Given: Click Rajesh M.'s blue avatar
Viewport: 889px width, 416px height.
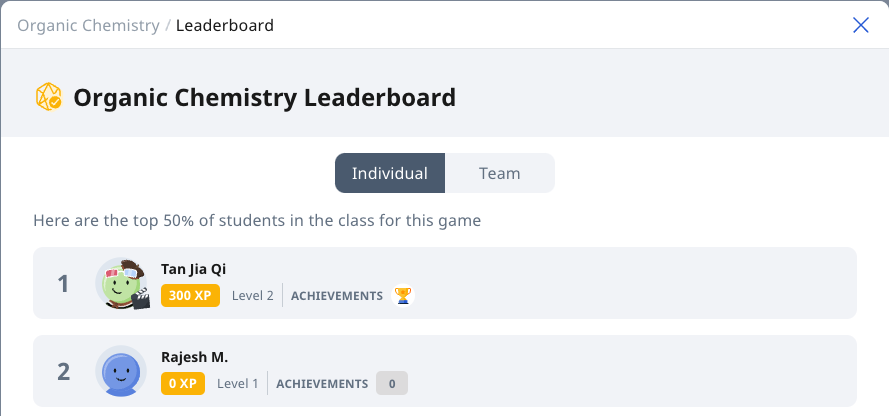Looking at the screenshot, I should [121, 371].
